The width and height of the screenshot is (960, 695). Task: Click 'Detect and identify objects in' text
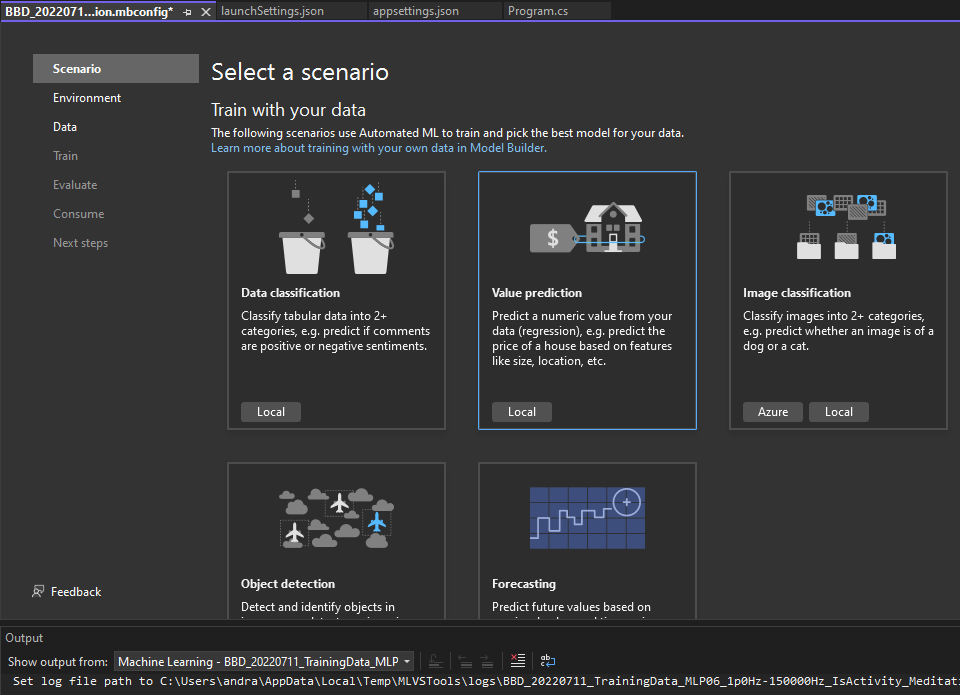[x=318, y=607]
